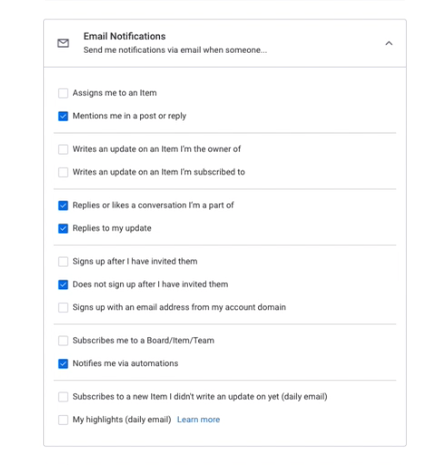Enable 'Assigns me to an Item' checkbox
Image resolution: width=446 pixels, height=465 pixels.
click(x=63, y=93)
